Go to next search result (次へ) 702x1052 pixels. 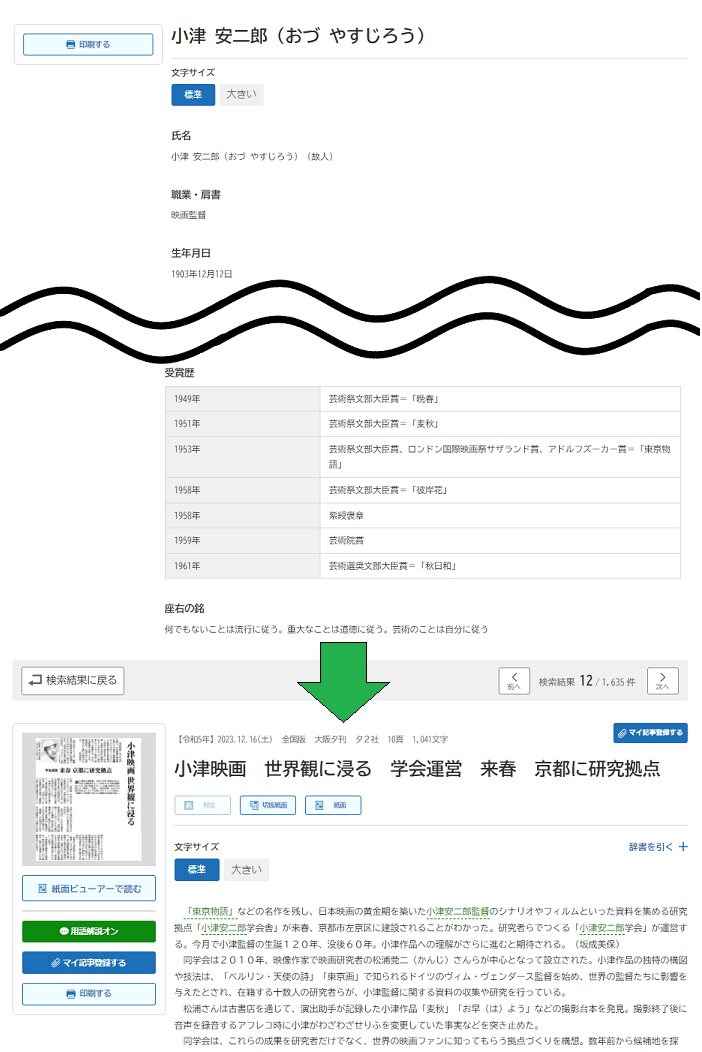[662, 681]
